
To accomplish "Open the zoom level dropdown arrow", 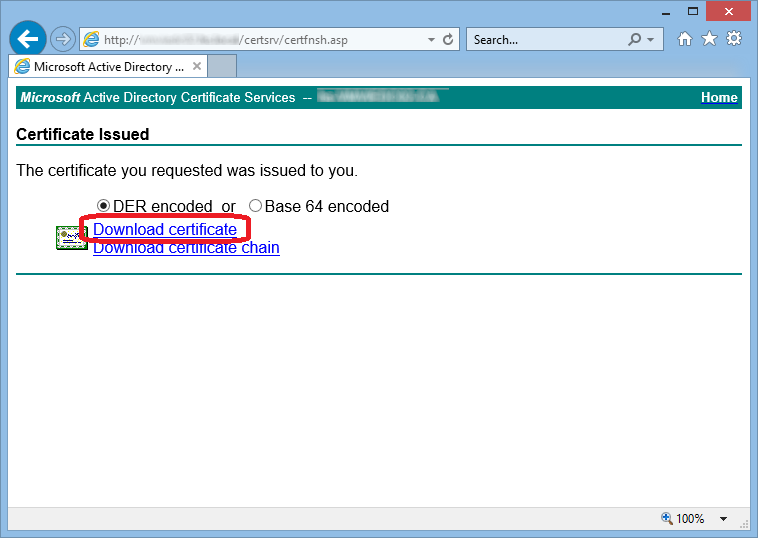I will (x=724, y=519).
